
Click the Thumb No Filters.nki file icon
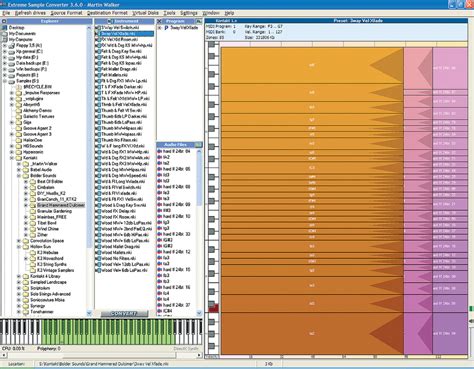coord(98,140)
